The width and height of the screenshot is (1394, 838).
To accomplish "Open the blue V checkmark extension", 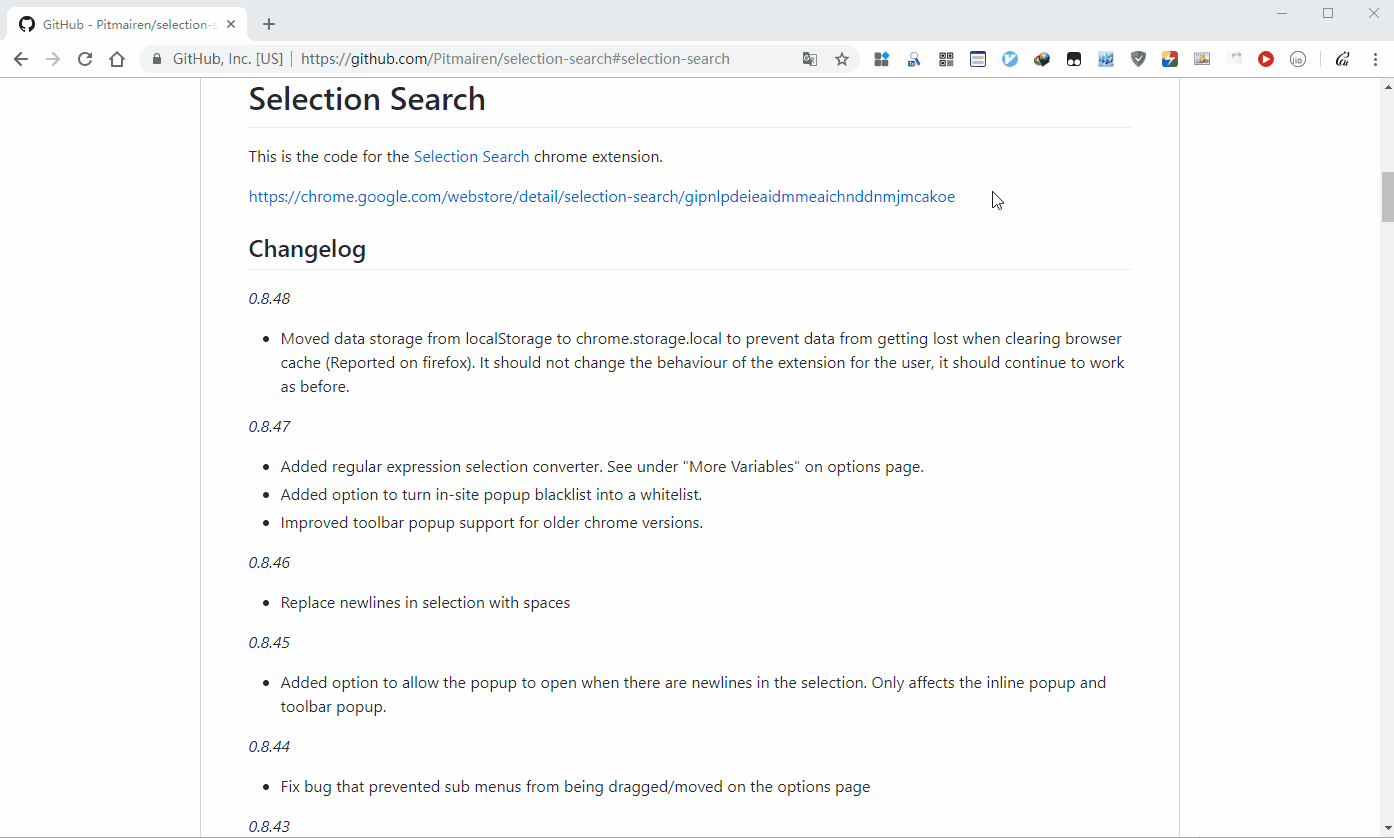I will [1010, 59].
